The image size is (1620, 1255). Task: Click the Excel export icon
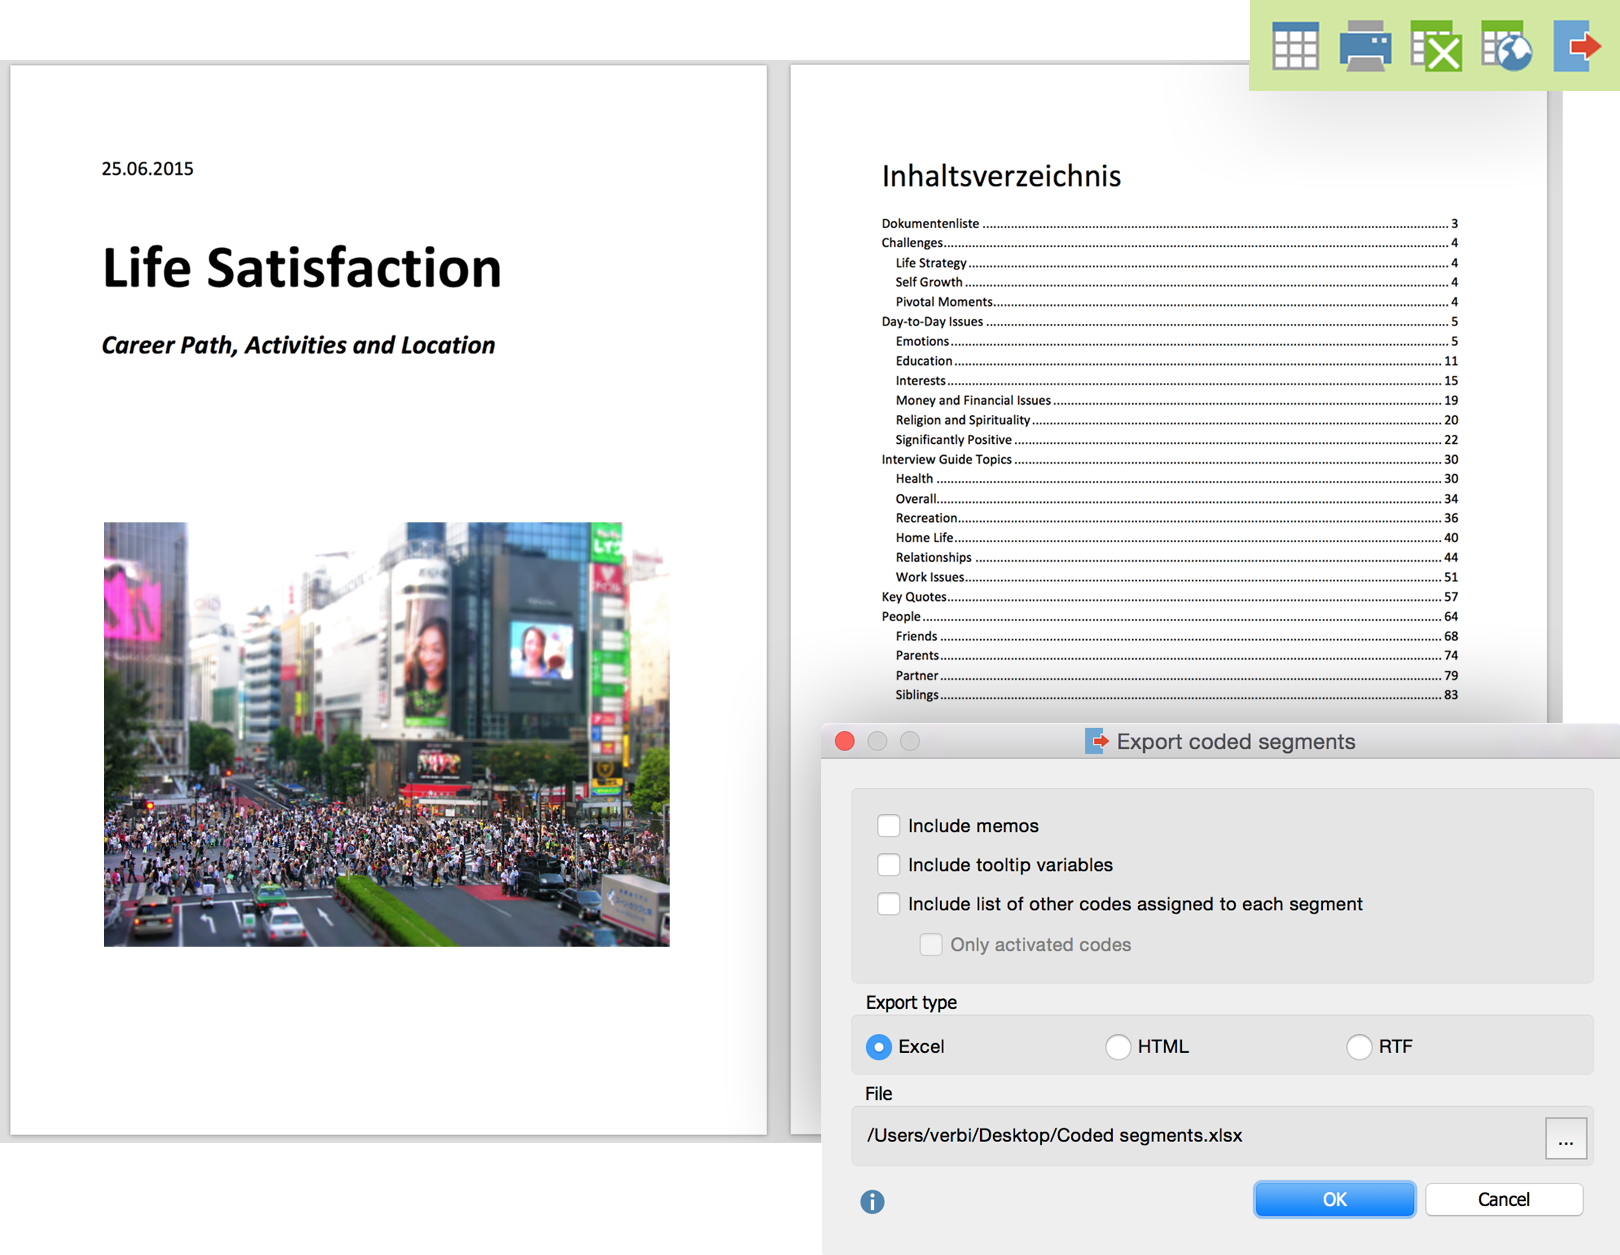click(1436, 46)
